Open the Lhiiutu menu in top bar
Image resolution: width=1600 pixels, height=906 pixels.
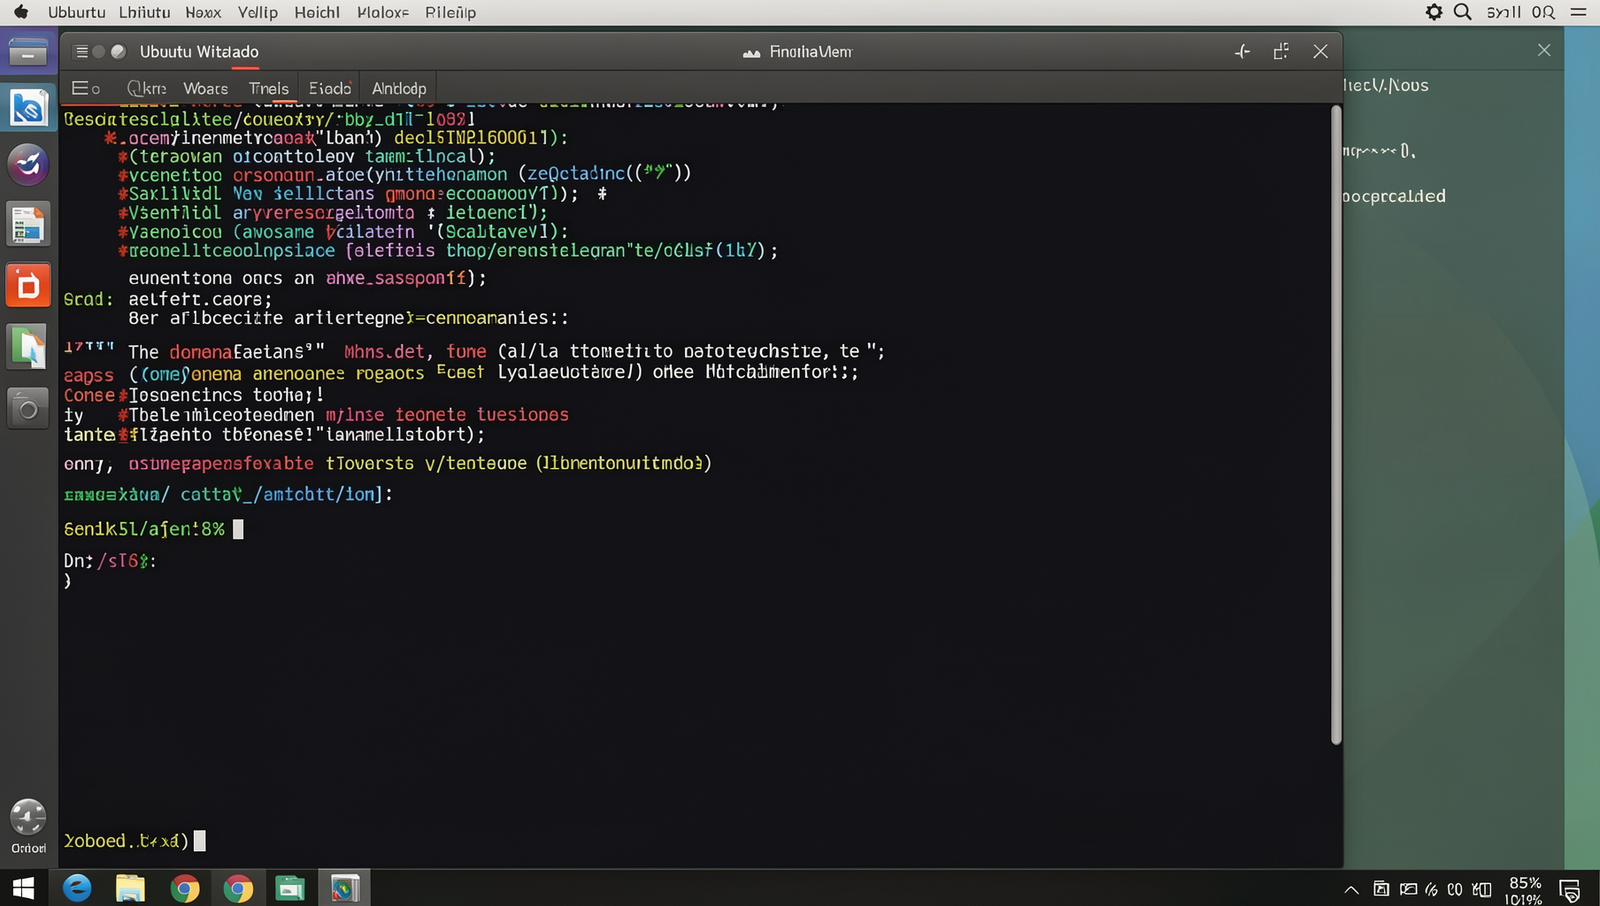point(144,12)
